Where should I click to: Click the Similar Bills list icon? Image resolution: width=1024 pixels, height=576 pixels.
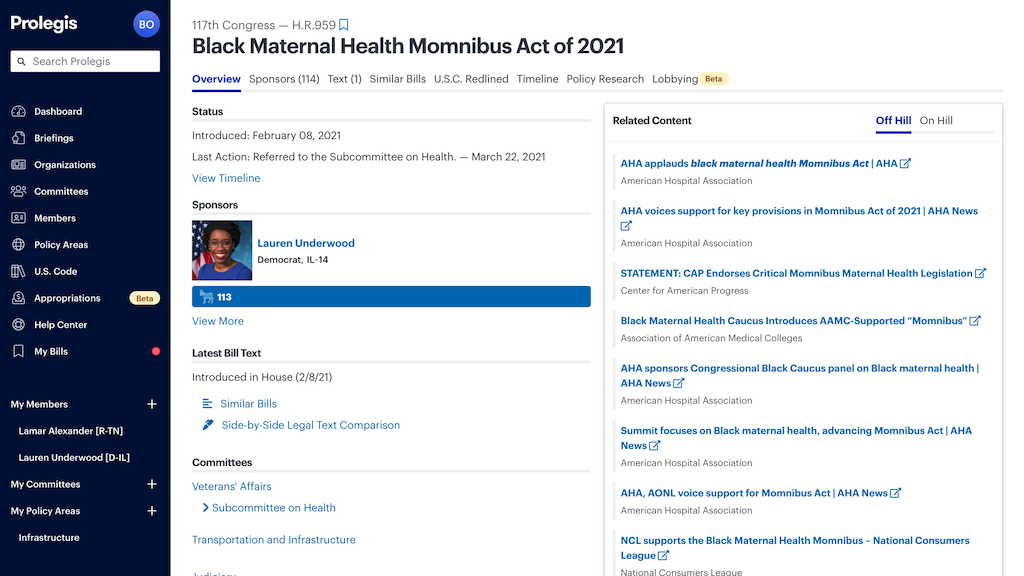click(207, 403)
